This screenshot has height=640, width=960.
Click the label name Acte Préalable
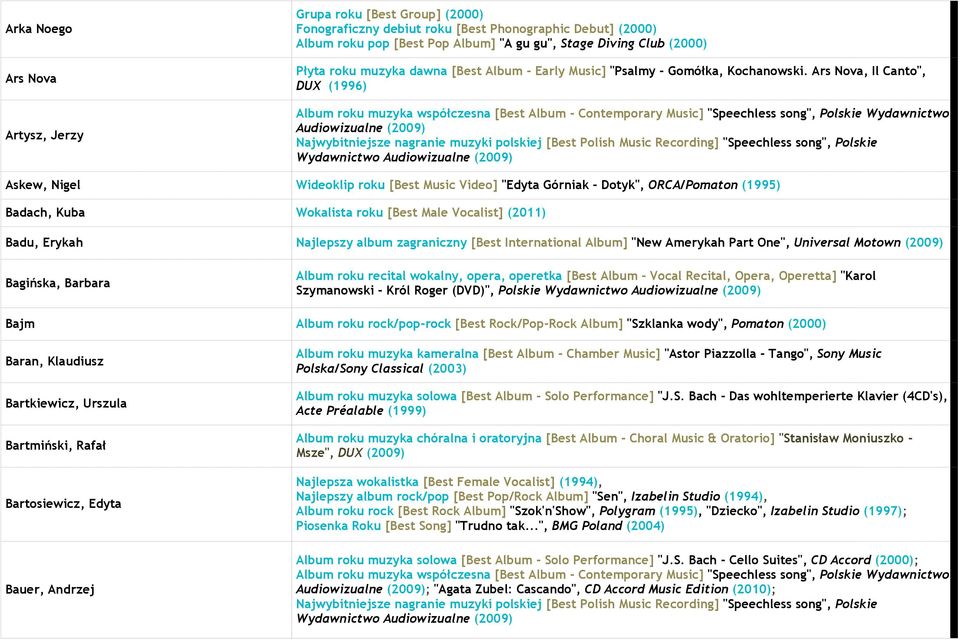(340, 411)
